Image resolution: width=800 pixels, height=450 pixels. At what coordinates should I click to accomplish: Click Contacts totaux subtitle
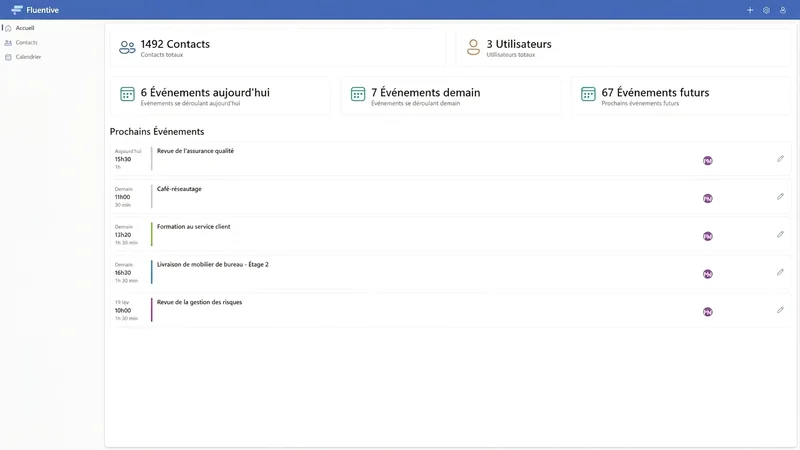tap(162, 55)
